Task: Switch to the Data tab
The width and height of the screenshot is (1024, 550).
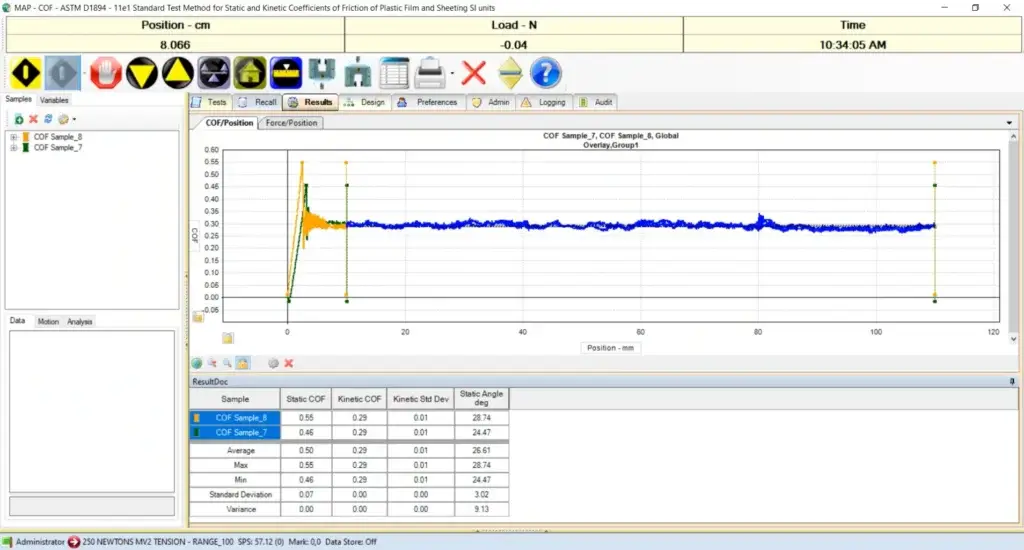Action: tap(18, 321)
